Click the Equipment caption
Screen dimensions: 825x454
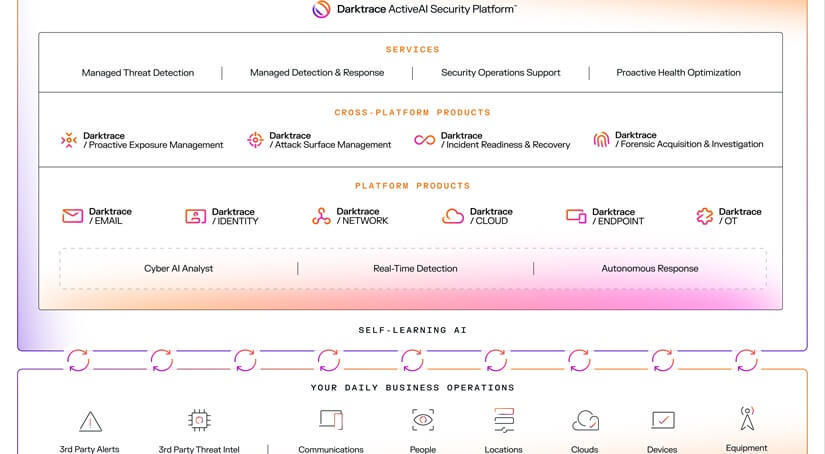[x=747, y=448]
